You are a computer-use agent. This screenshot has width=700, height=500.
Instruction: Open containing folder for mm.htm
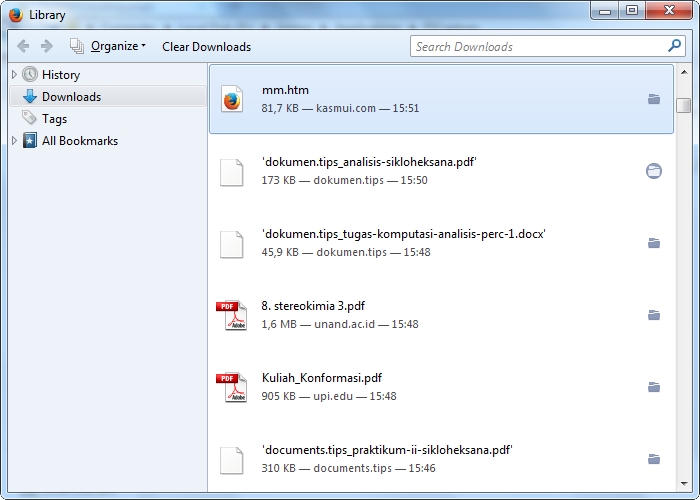tap(654, 99)
